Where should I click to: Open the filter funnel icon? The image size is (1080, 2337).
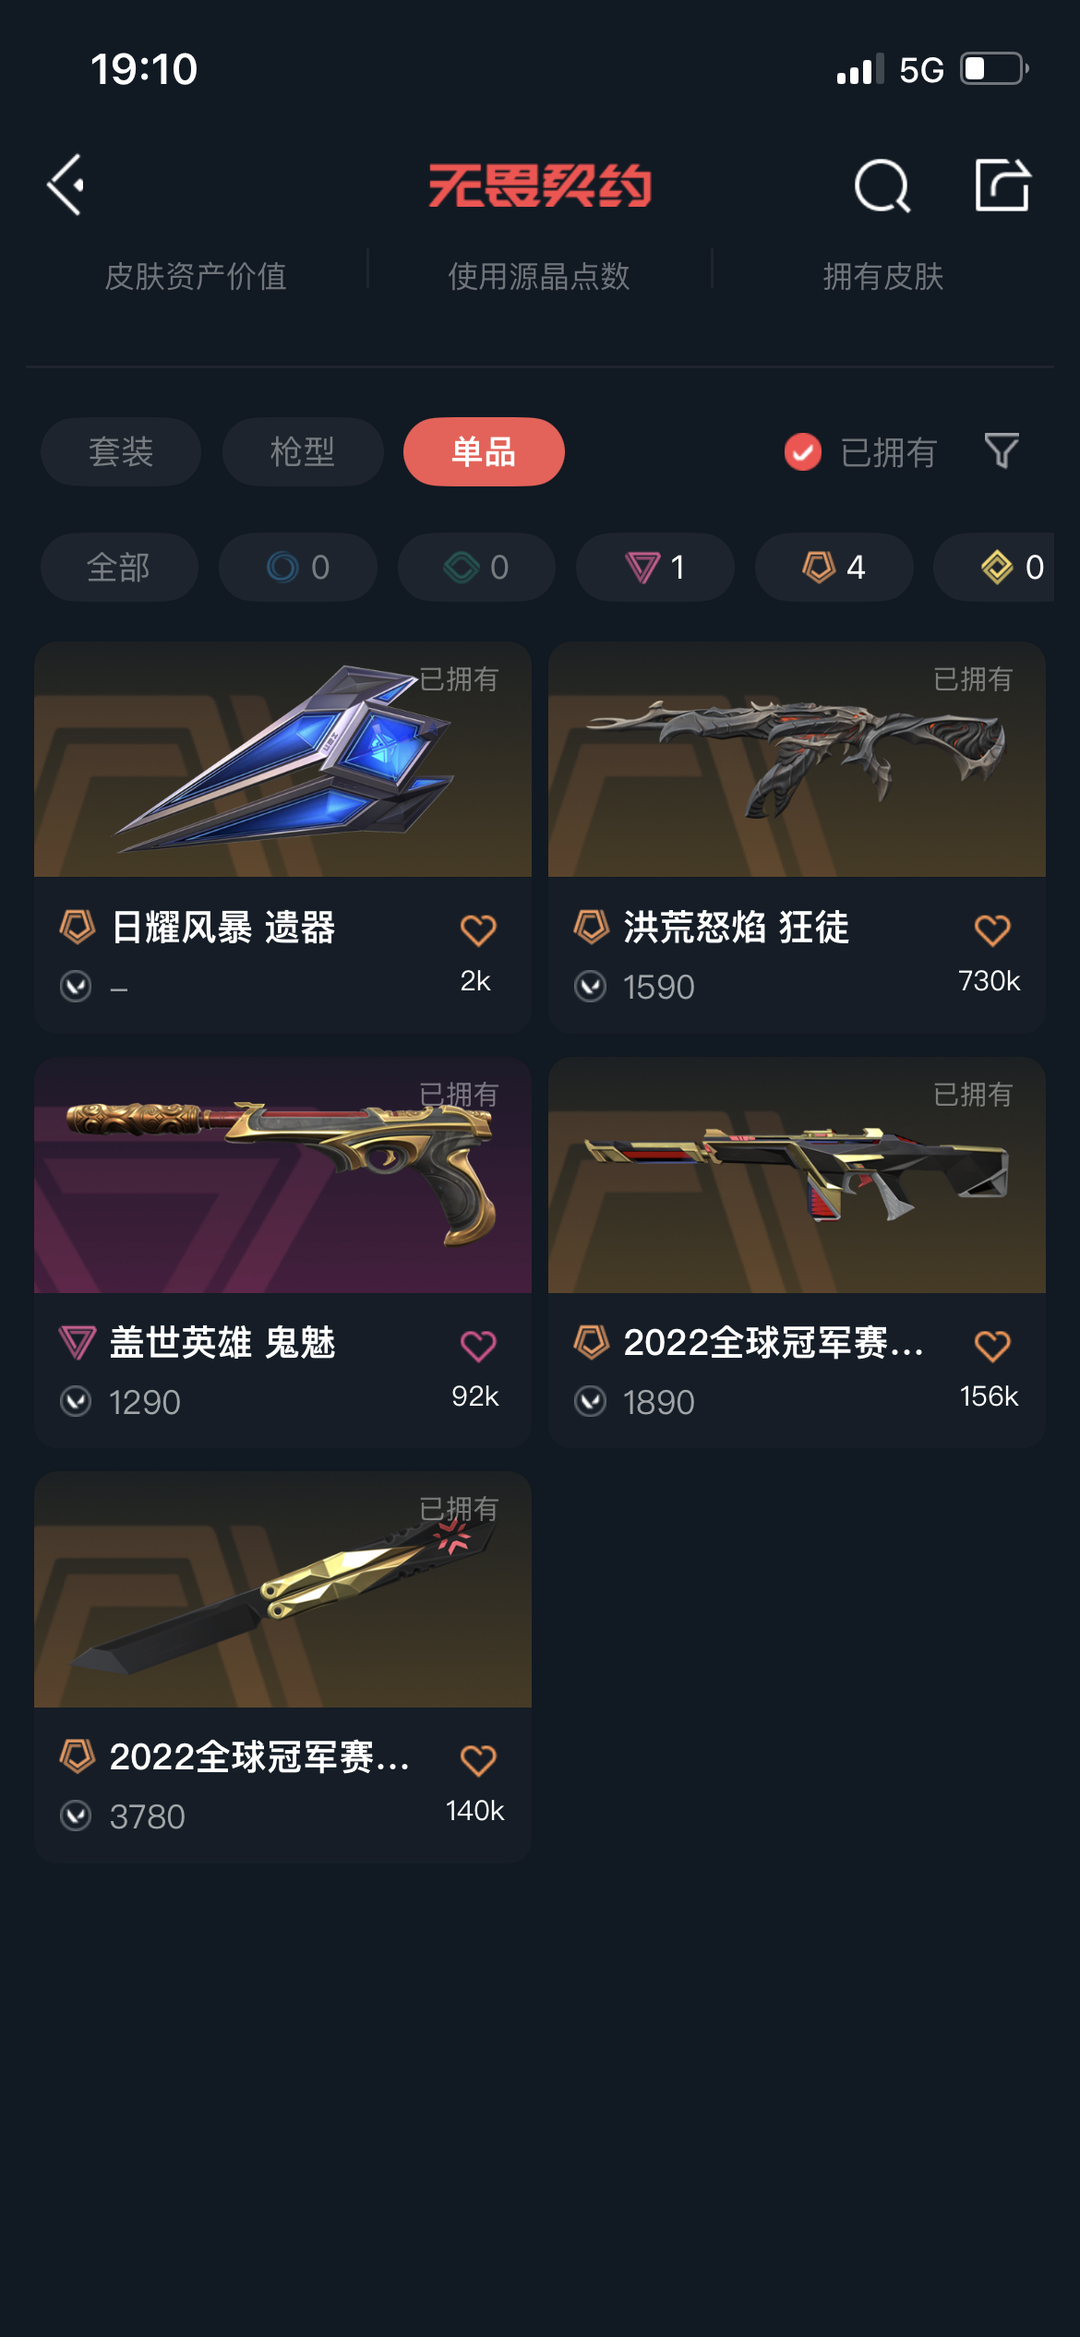[1001, 451]
